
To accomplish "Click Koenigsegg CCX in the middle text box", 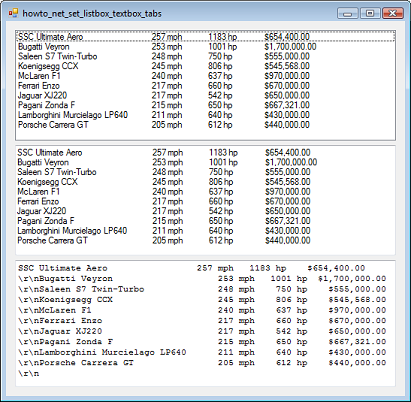I will point(47,182).
